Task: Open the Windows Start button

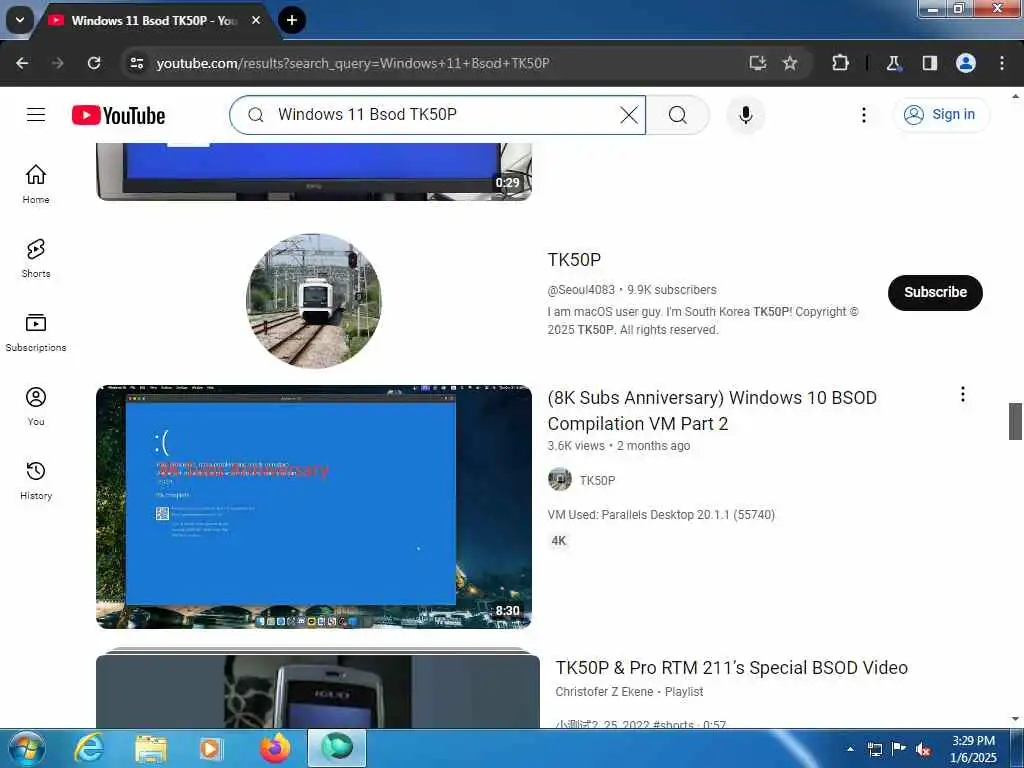Action: [27, 748]
